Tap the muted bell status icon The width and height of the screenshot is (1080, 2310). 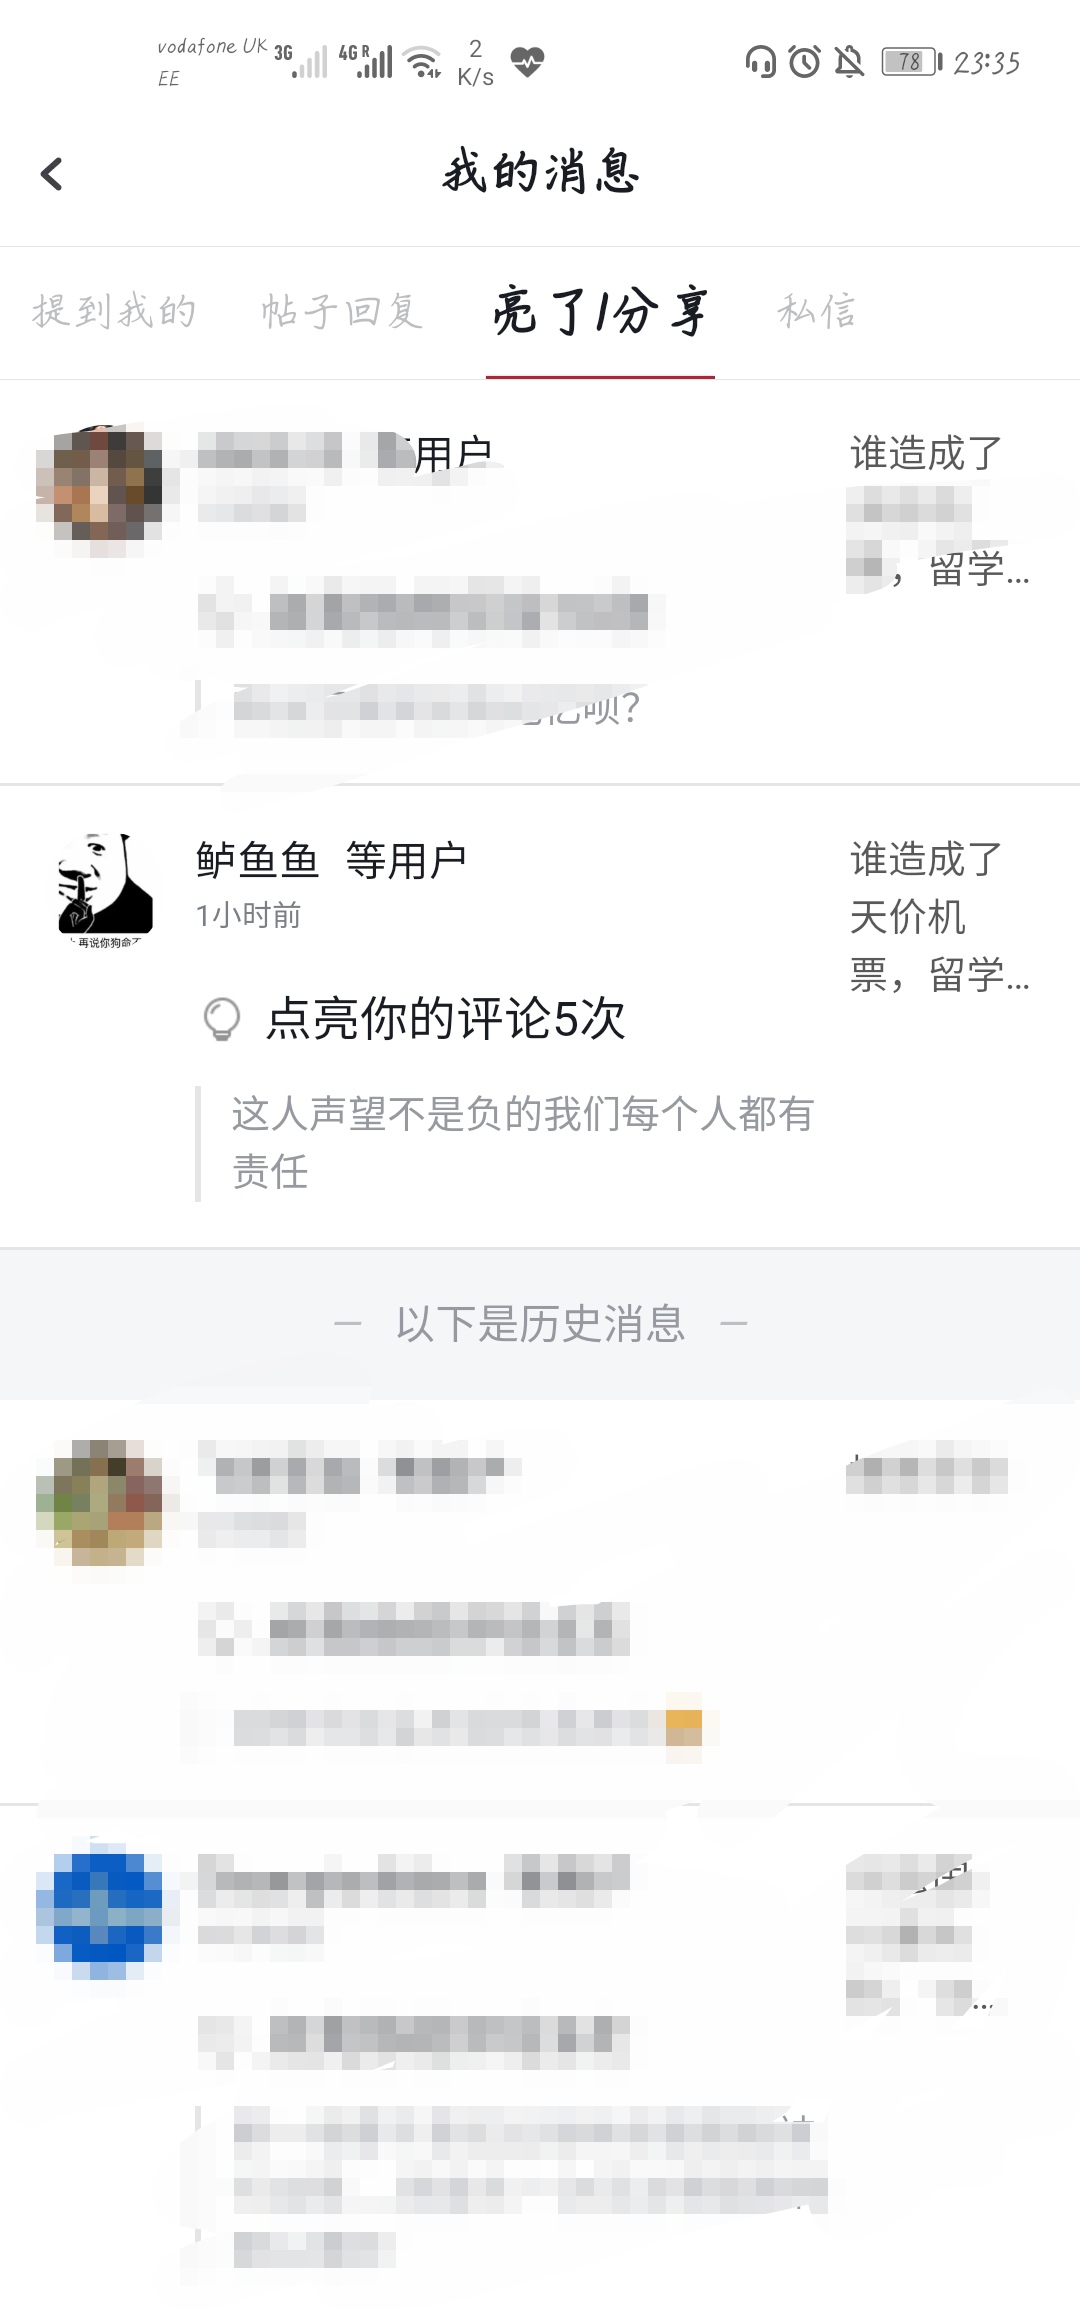coord(849,62)
